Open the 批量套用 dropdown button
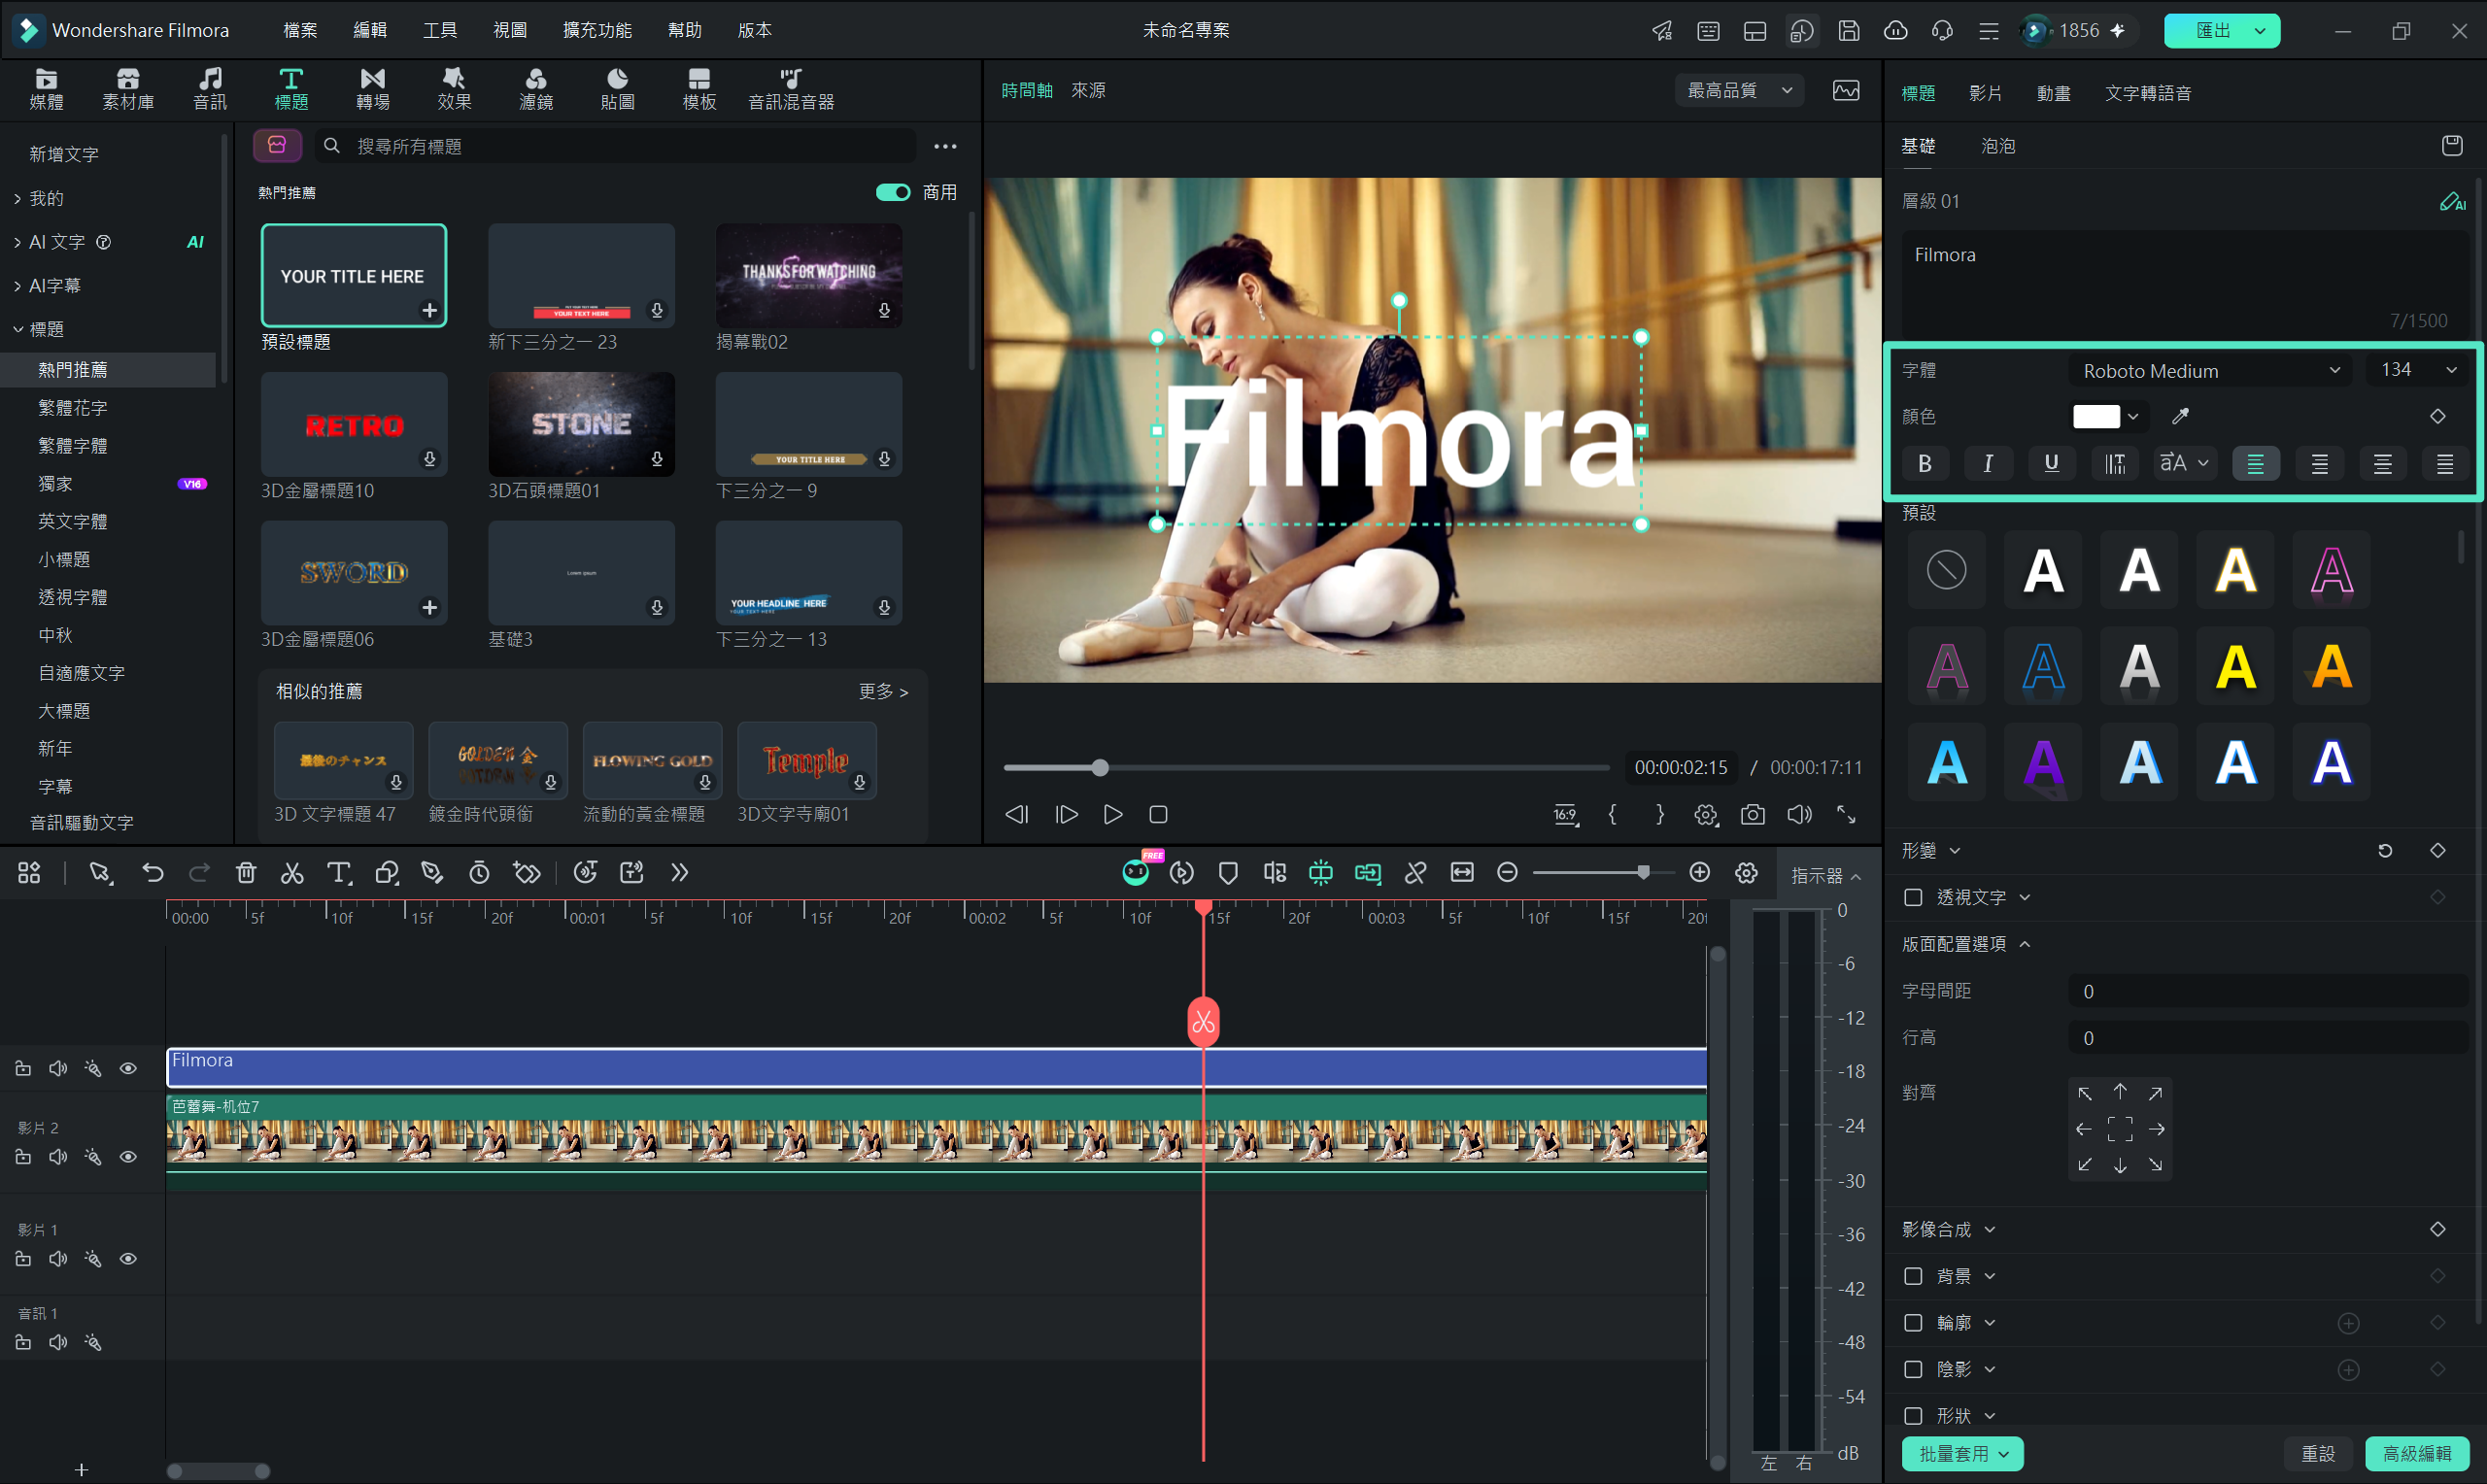The width and height of the screenshot is (2487, 1484). click(x=1962, y=1454)
